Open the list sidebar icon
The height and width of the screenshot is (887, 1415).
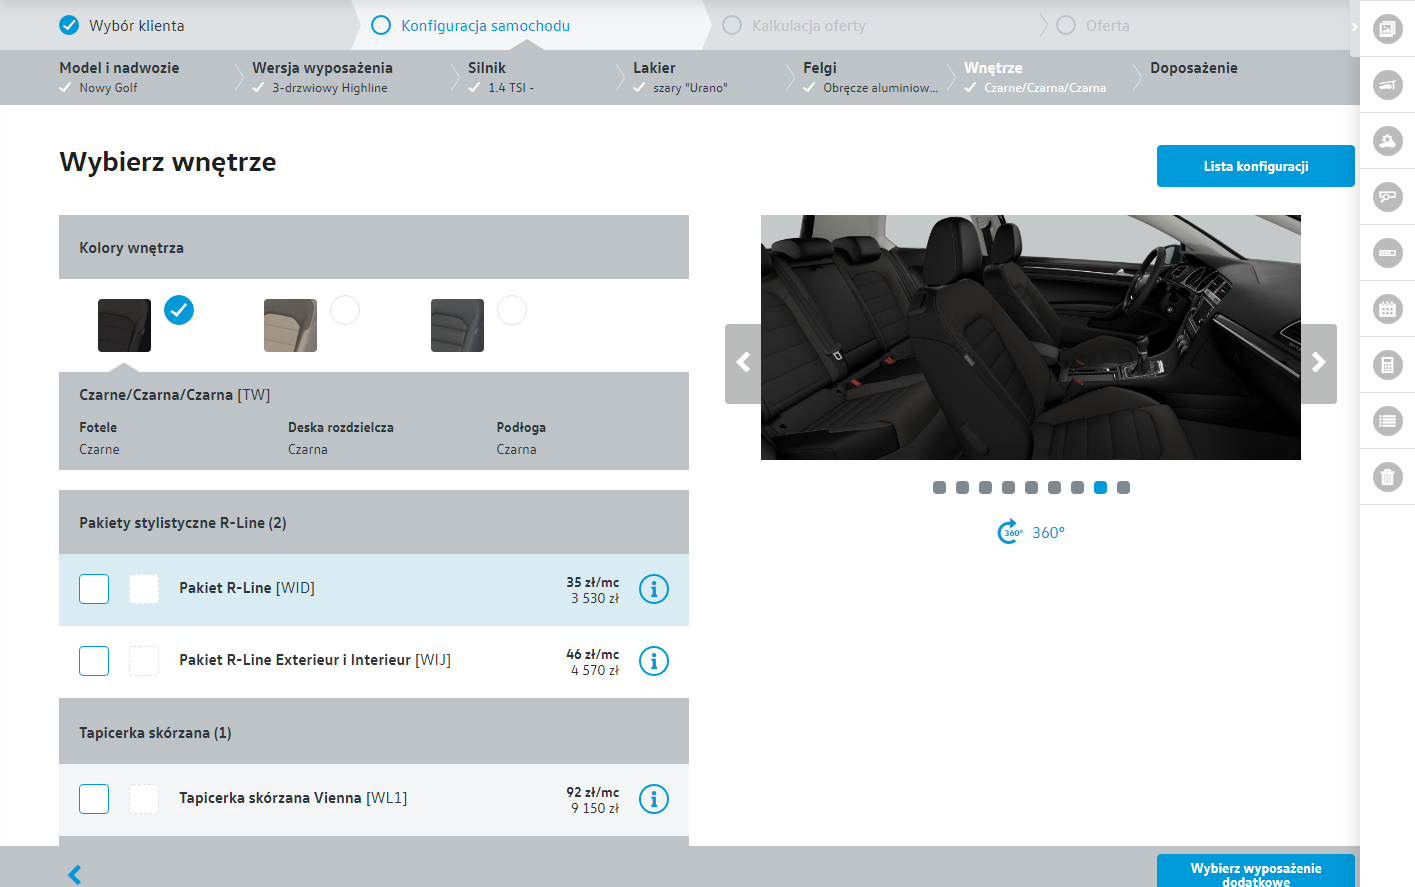tap(1387, 421)
